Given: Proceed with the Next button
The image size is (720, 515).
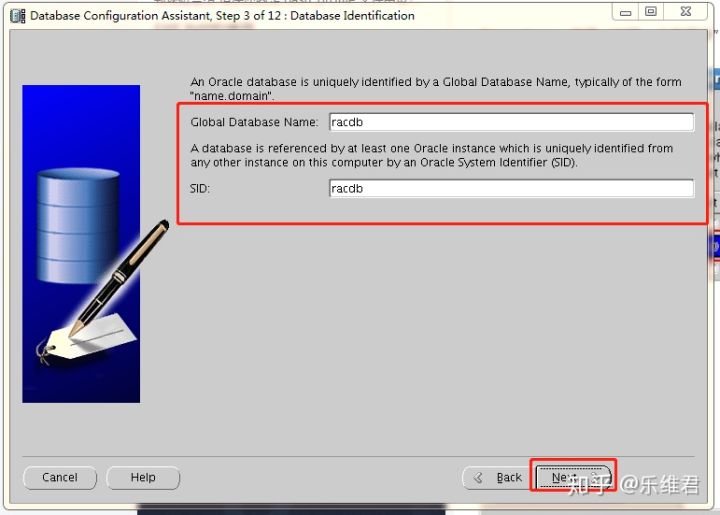Looking at the screenshot, I should [573, 478].
